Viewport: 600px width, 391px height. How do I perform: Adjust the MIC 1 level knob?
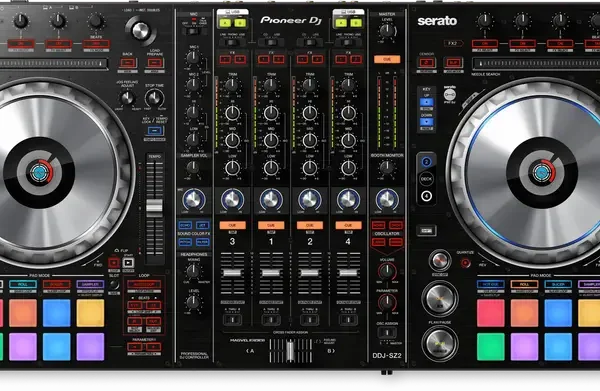[x=193, y=57]
